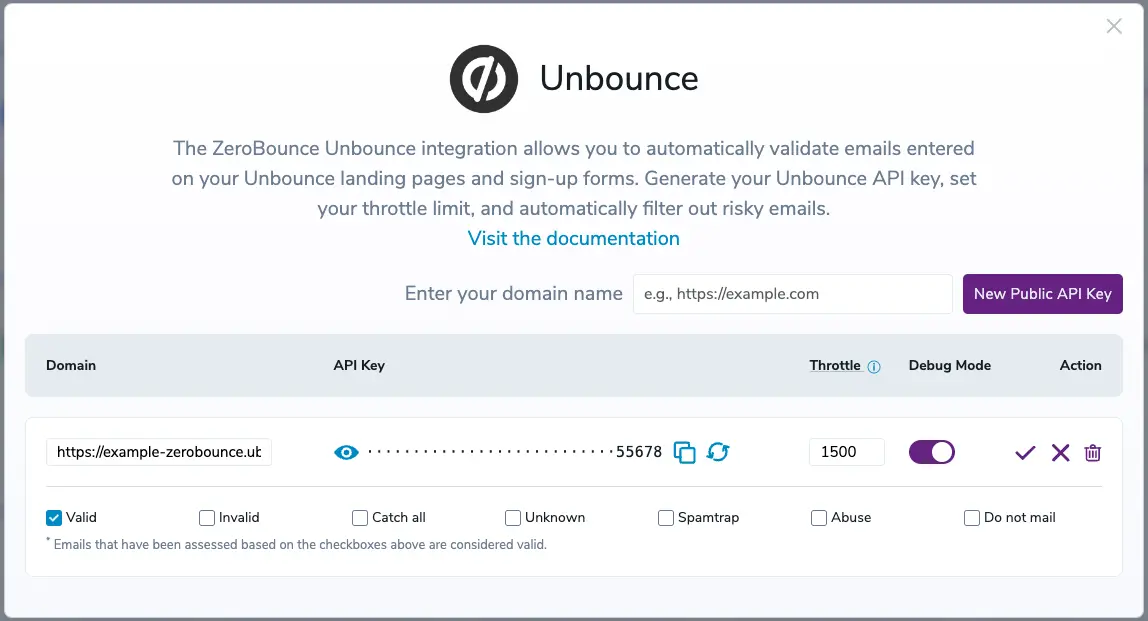1148x621 pixels.
Task: Uncheck the Valid checkbox
Action: (54, 518)
